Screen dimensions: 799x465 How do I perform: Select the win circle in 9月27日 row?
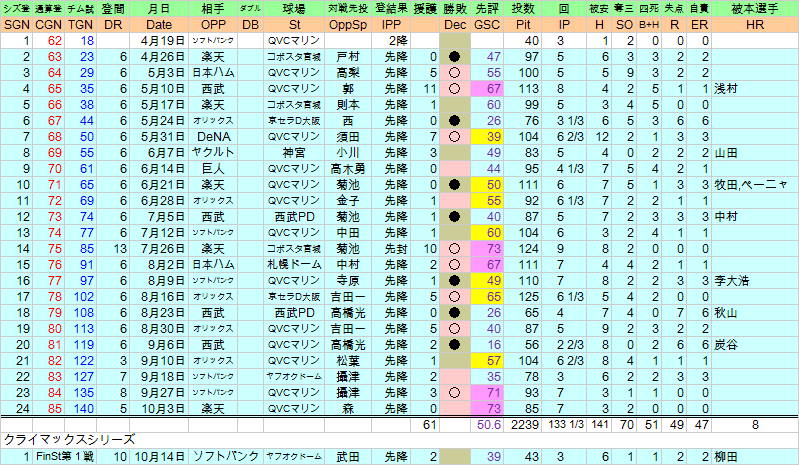[455, 393]
